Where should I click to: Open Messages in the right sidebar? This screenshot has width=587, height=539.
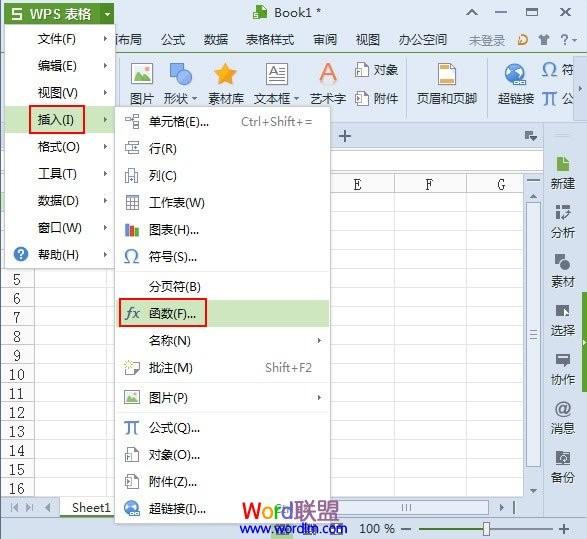(563, 417)
